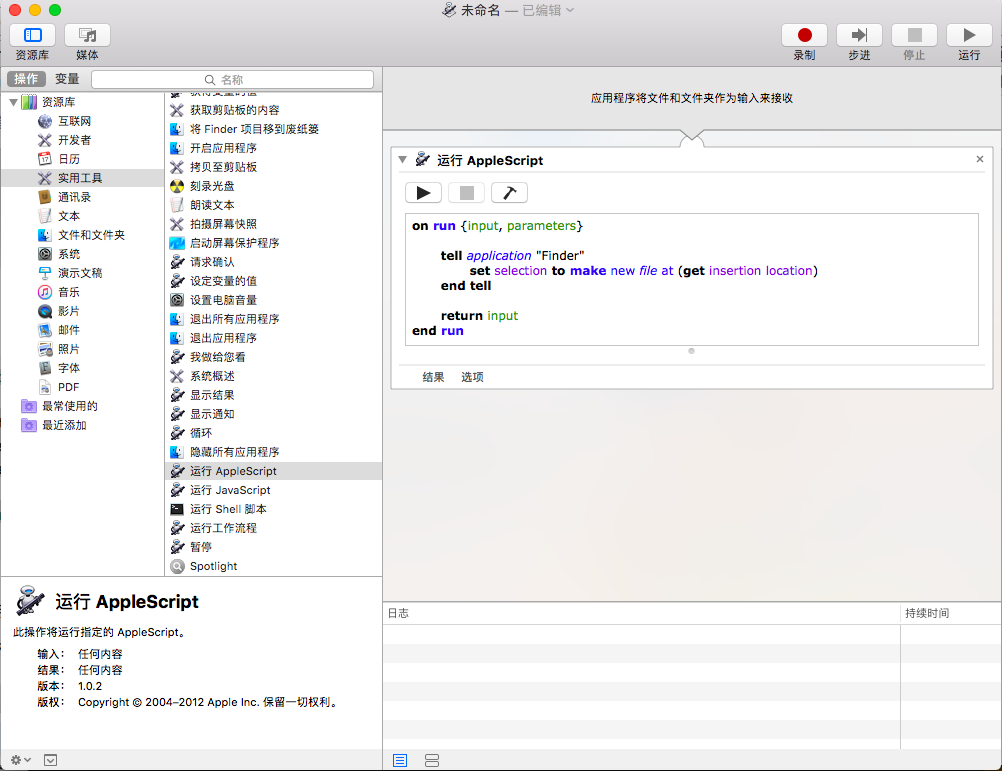Select the 开启应用程序 action
The height and width of the screenshot is (771, 1002).
274,148
